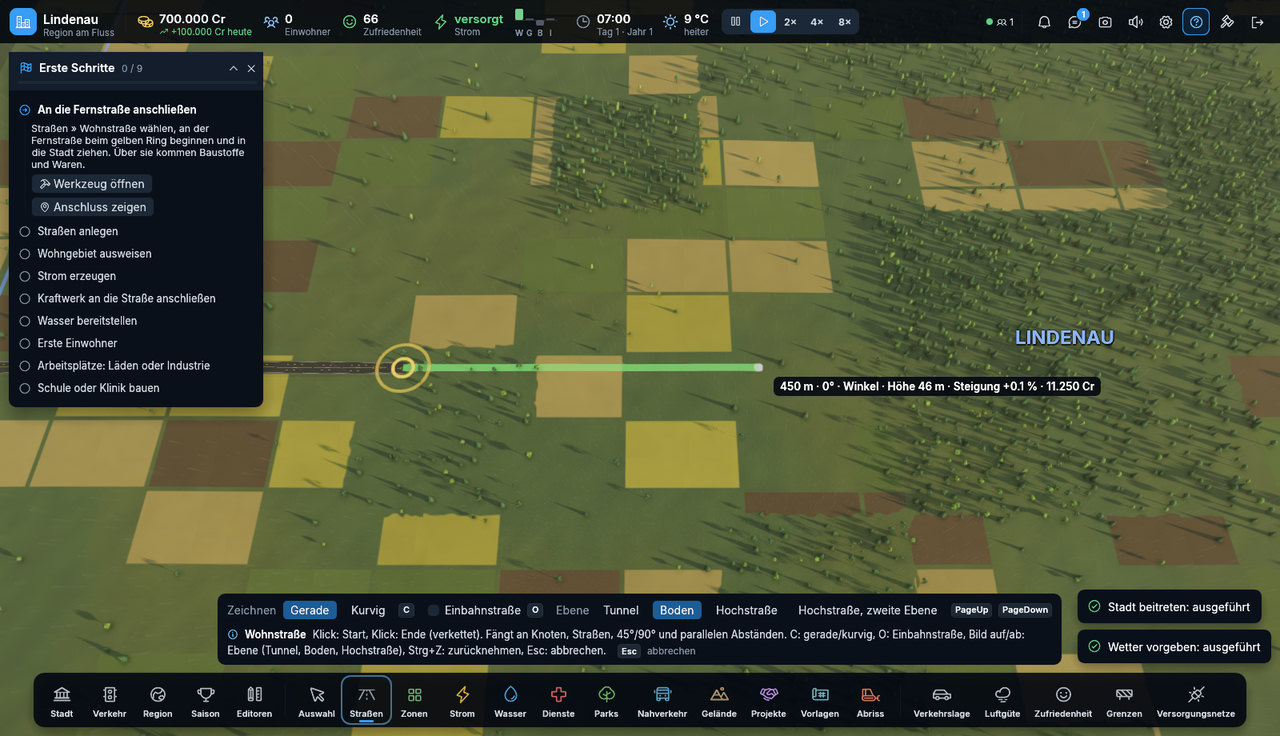Viewport: 1280px width, 736px height.
Task: Enable the Einbahnstraße checkbox
Action: pyautogui.click(x=434, y=610)
